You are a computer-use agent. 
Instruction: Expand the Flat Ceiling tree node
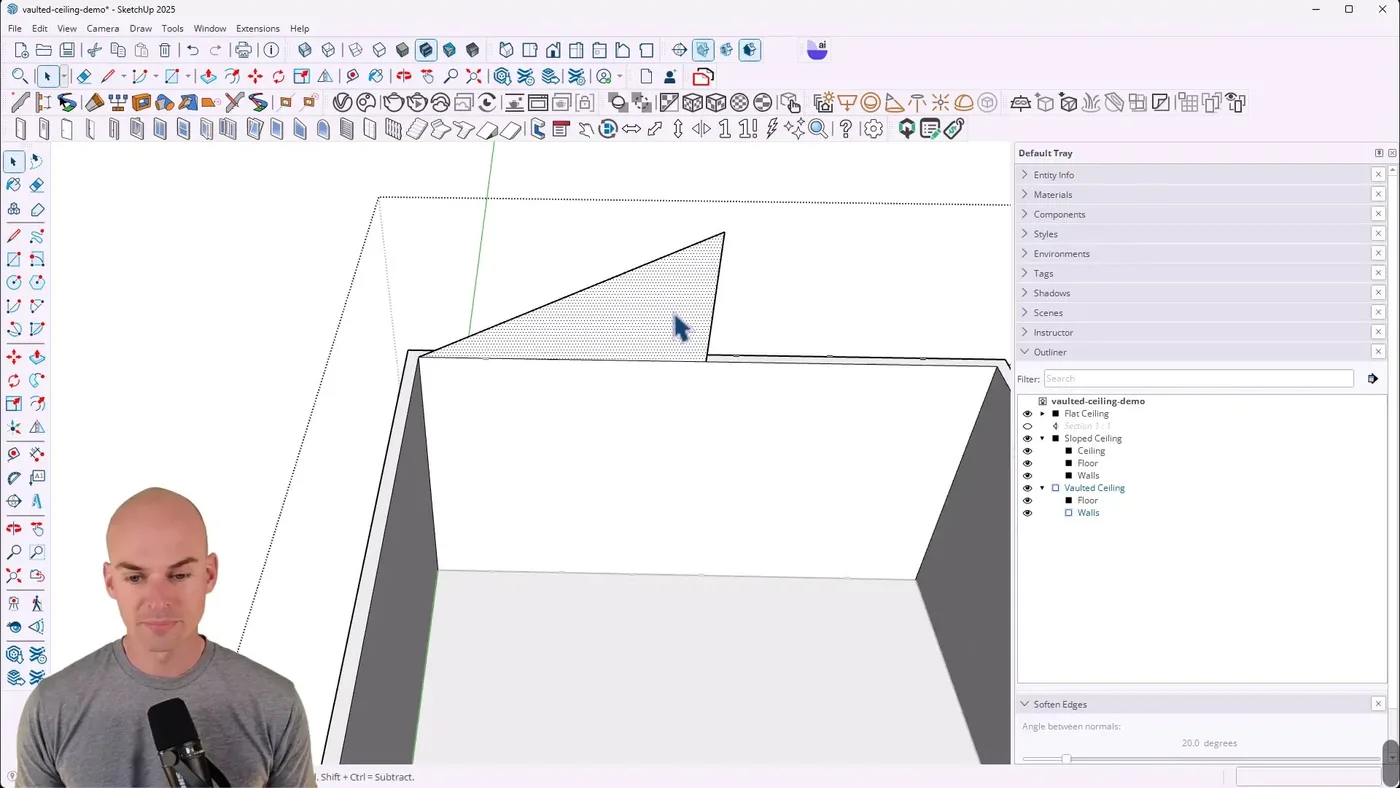(x=1042, y=414)
